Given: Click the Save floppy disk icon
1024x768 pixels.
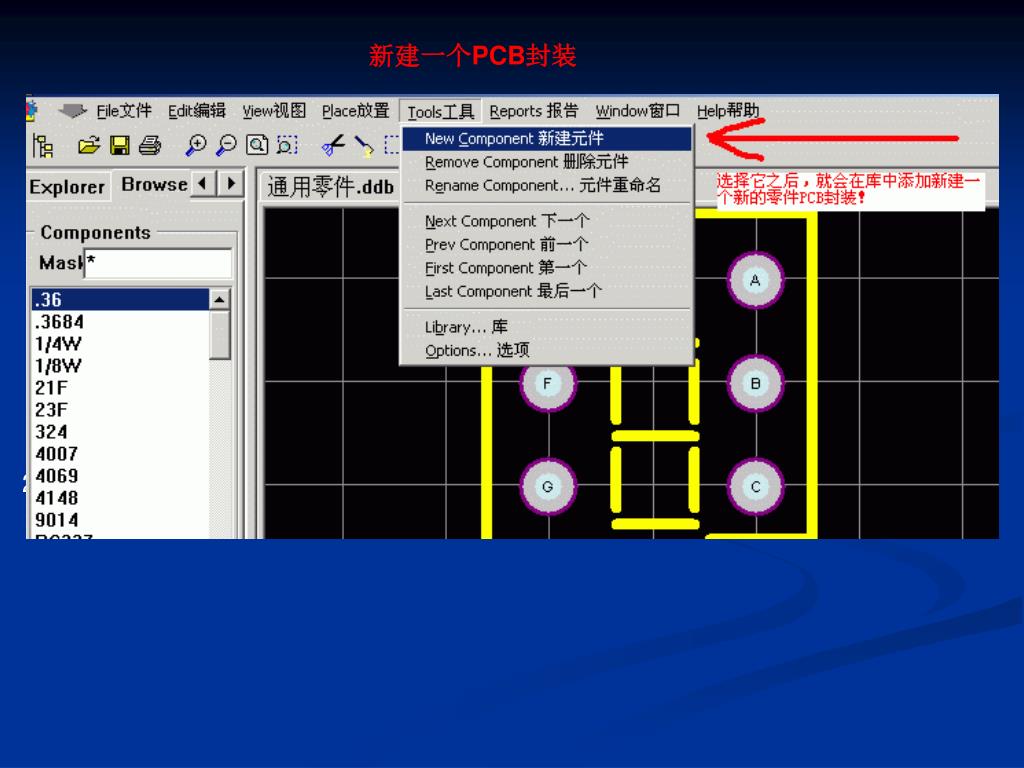Looking at the screenshot, I should (x=120, y=145).
